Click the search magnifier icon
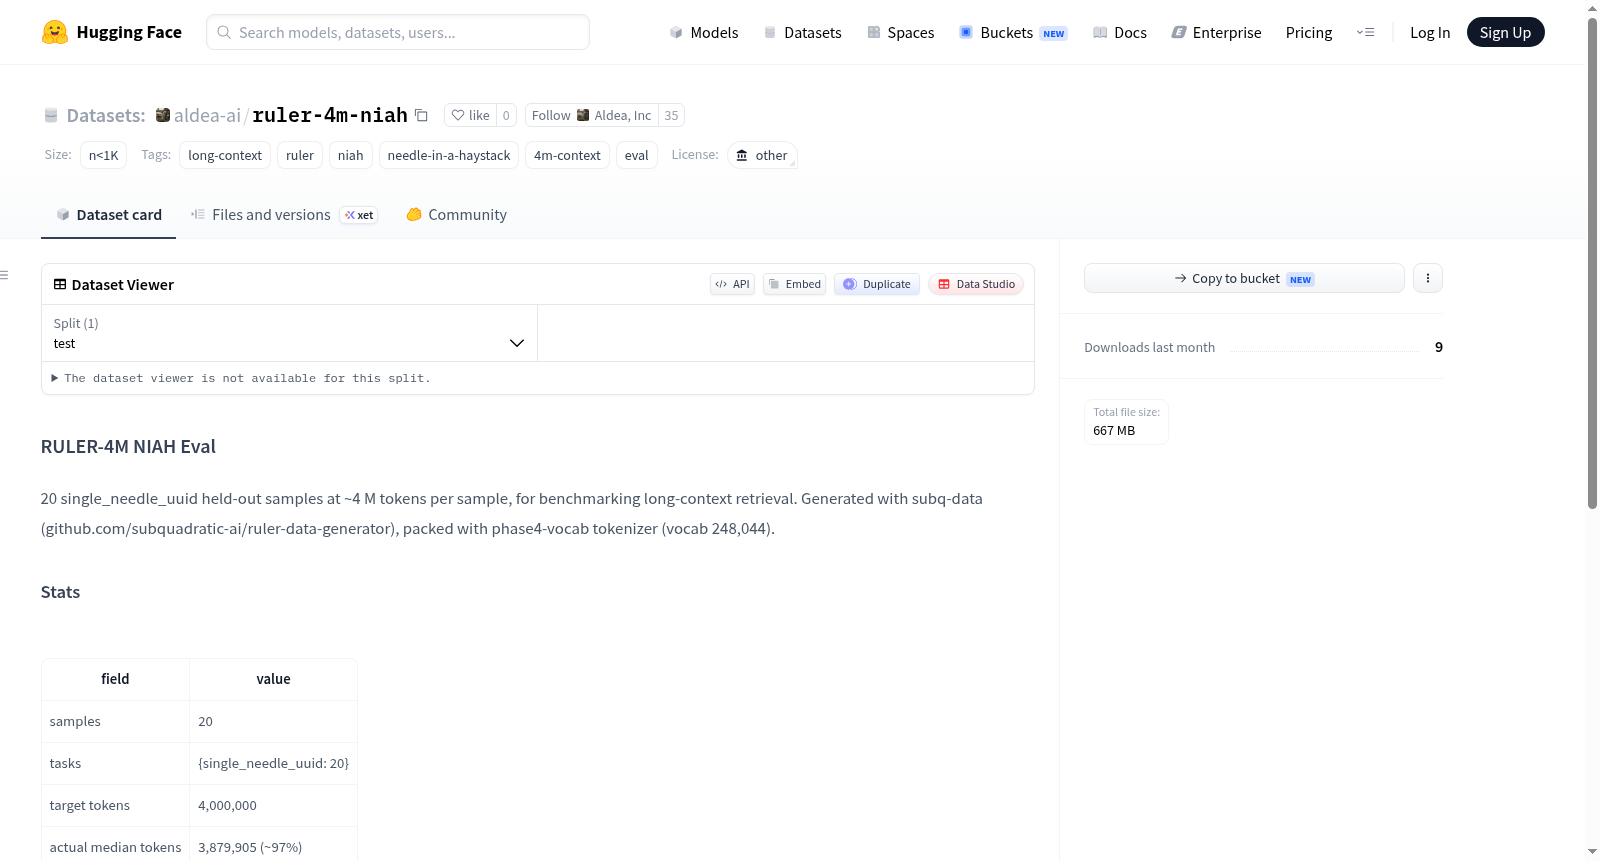The image size is (1600, 861). coord(225,32)
